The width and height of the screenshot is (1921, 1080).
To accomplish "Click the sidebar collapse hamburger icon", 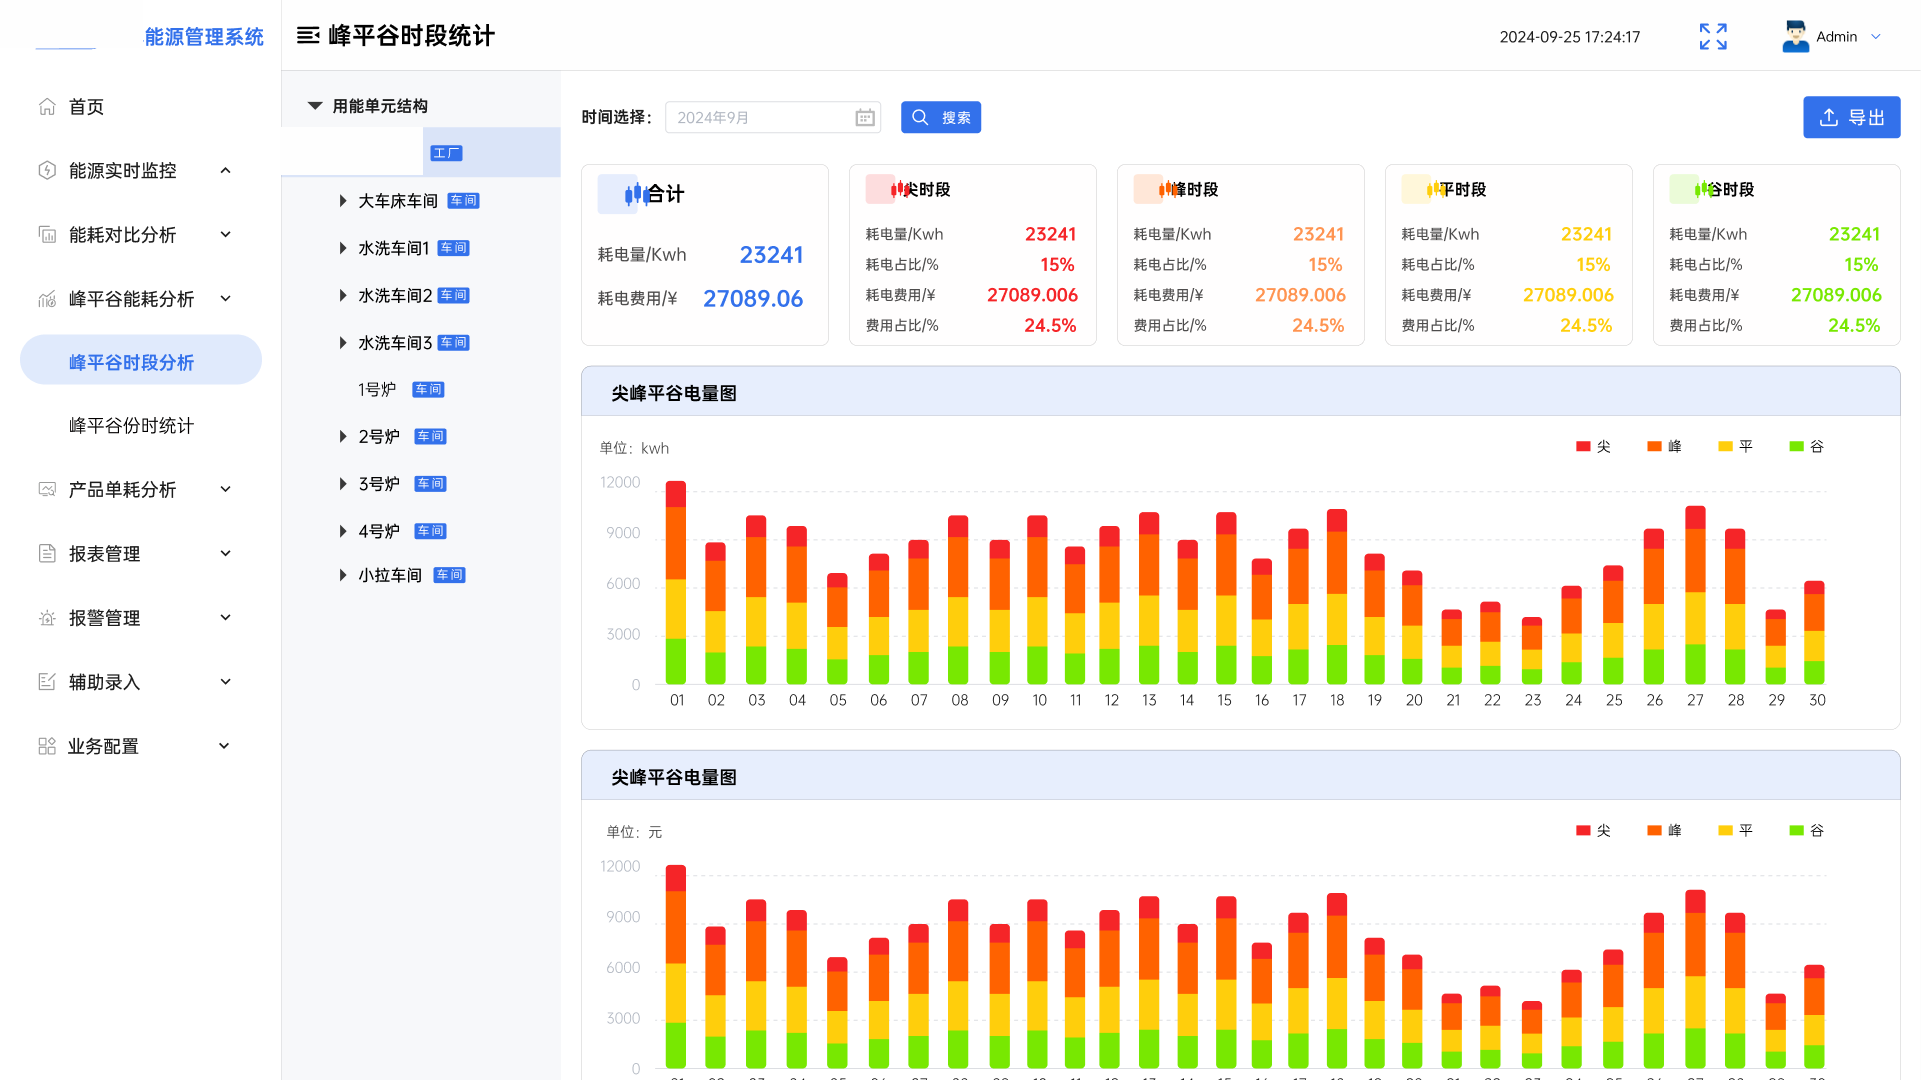I will point(308,36).
